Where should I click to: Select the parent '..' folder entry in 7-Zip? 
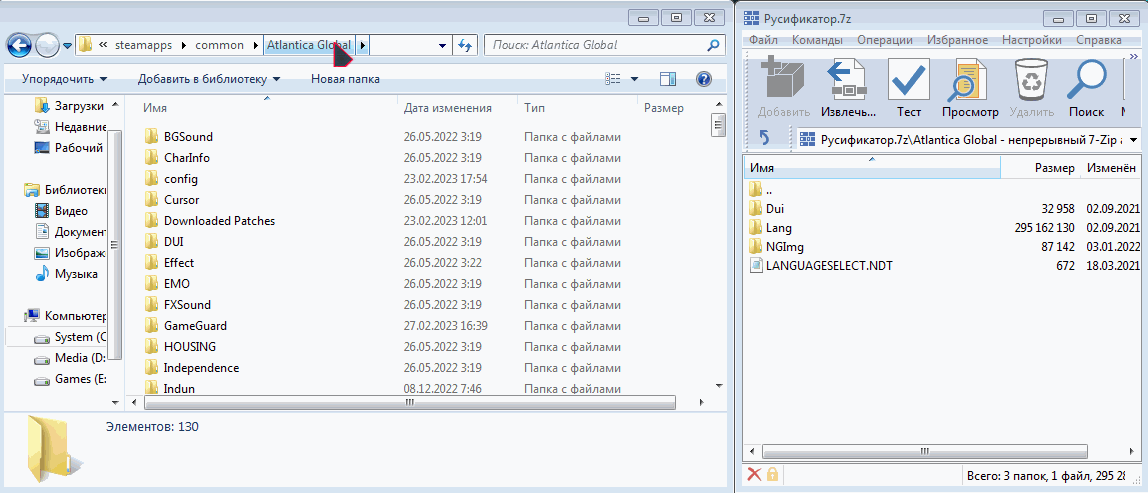pyautogui.click(x=769, y=190)
